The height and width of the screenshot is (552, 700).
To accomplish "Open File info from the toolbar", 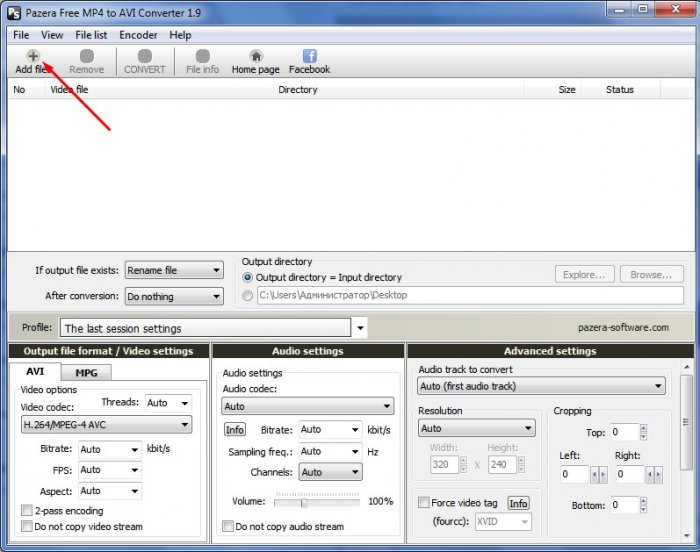I will 203,57.
